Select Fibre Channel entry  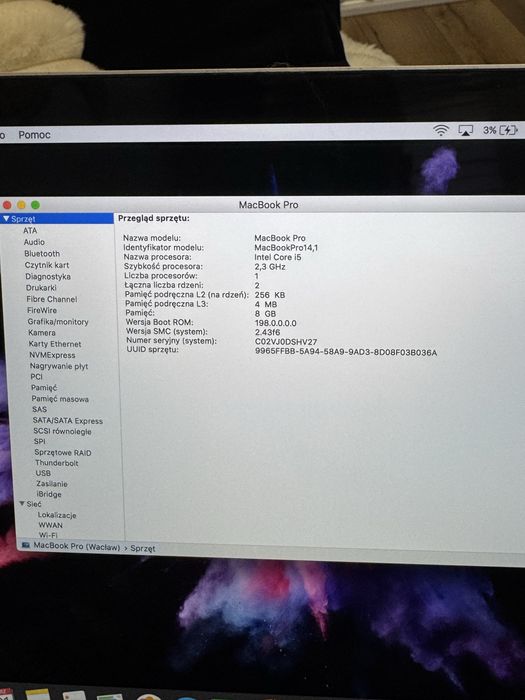pos(51,299)
